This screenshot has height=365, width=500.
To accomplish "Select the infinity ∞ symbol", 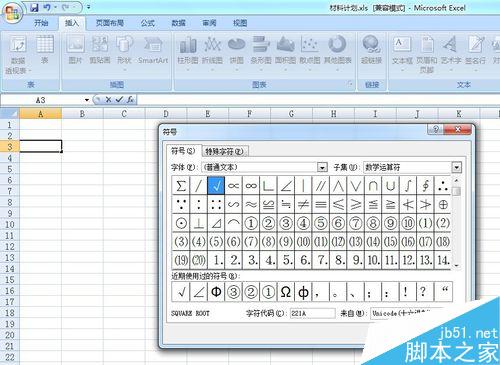I will 251,186.
